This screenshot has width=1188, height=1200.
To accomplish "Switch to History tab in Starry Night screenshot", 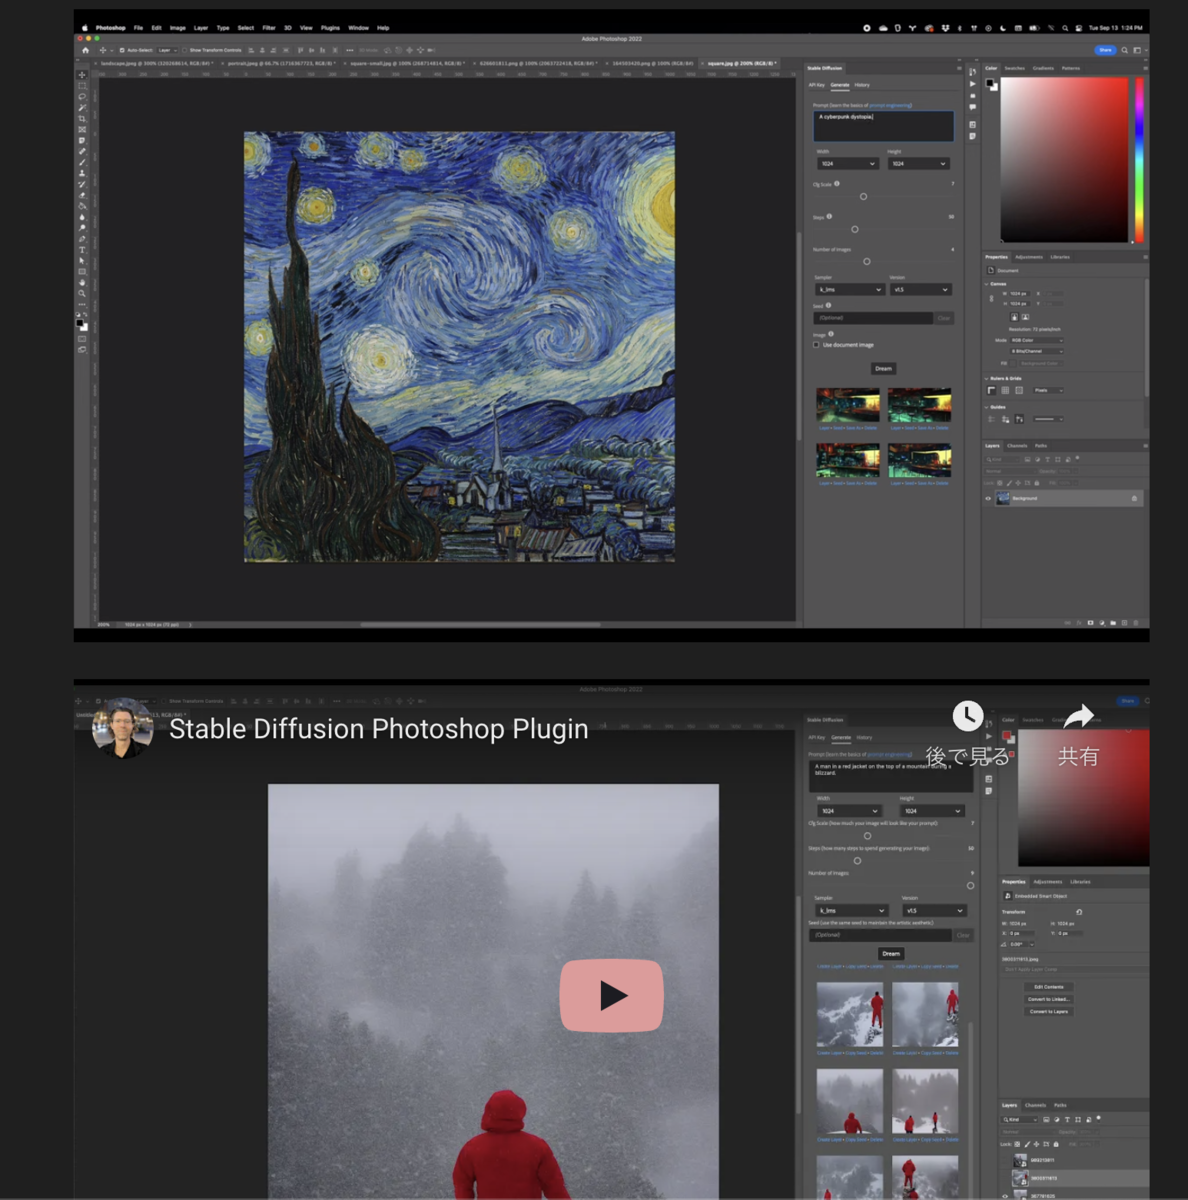I will (x=862, y=85).
